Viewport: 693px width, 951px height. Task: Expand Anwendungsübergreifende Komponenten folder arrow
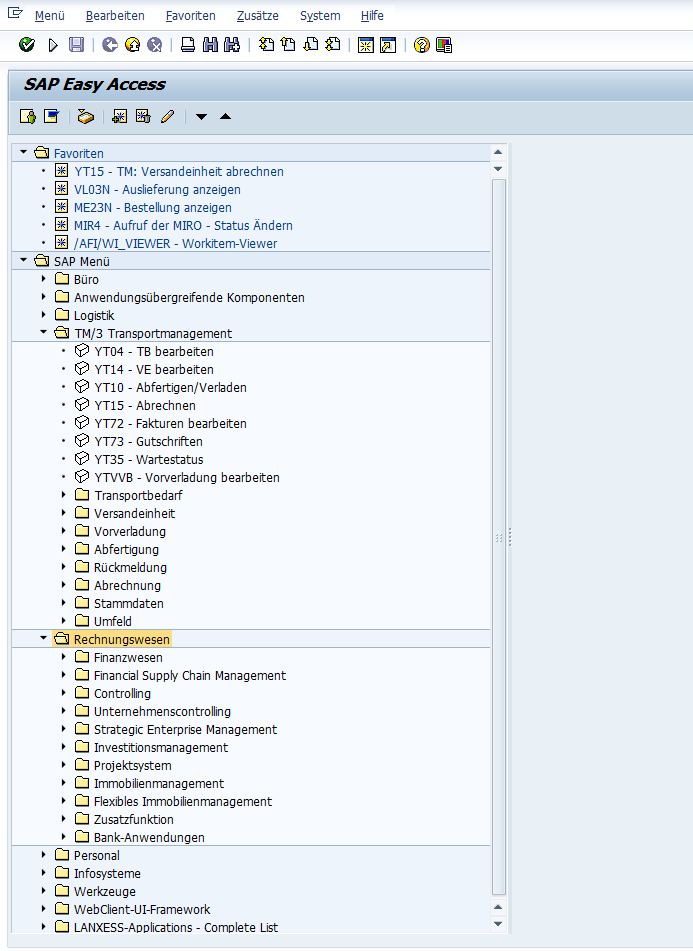pos(43,297)
